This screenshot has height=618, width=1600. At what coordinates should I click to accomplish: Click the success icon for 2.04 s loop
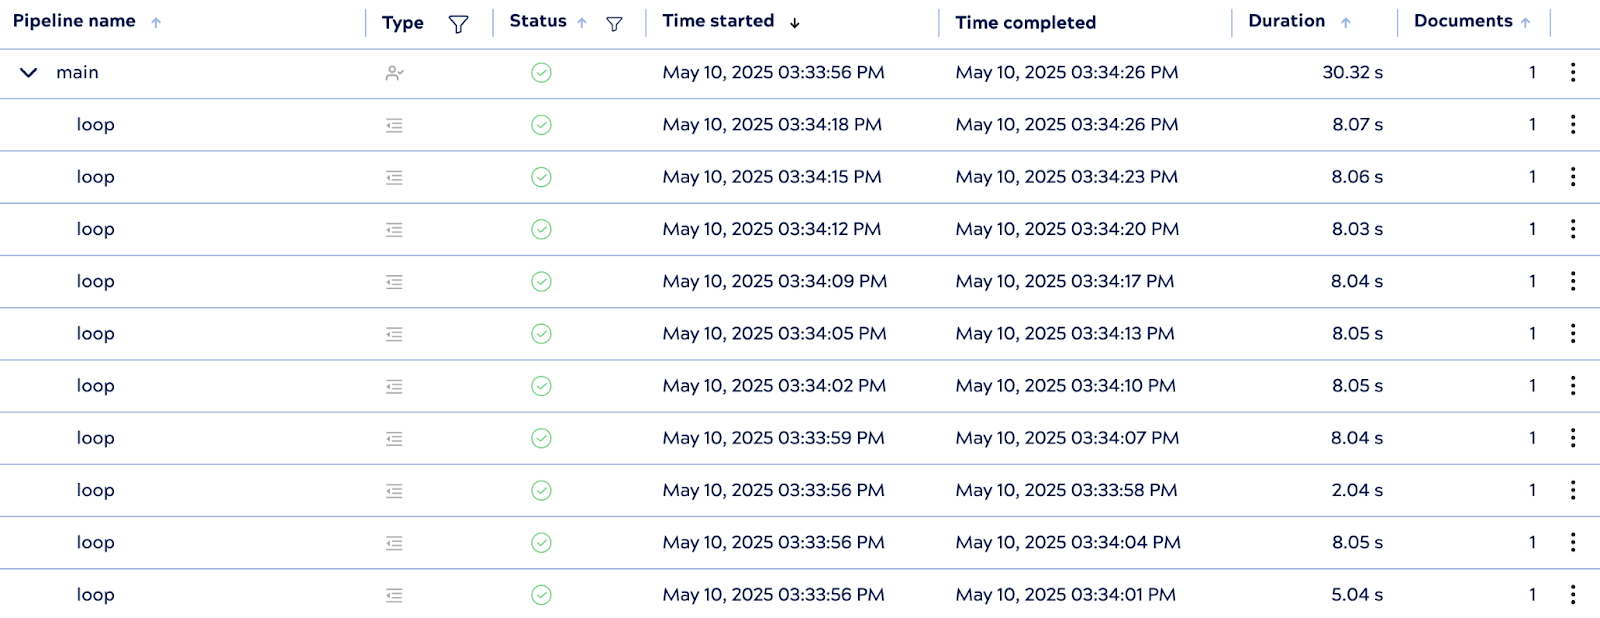[541, 490]
